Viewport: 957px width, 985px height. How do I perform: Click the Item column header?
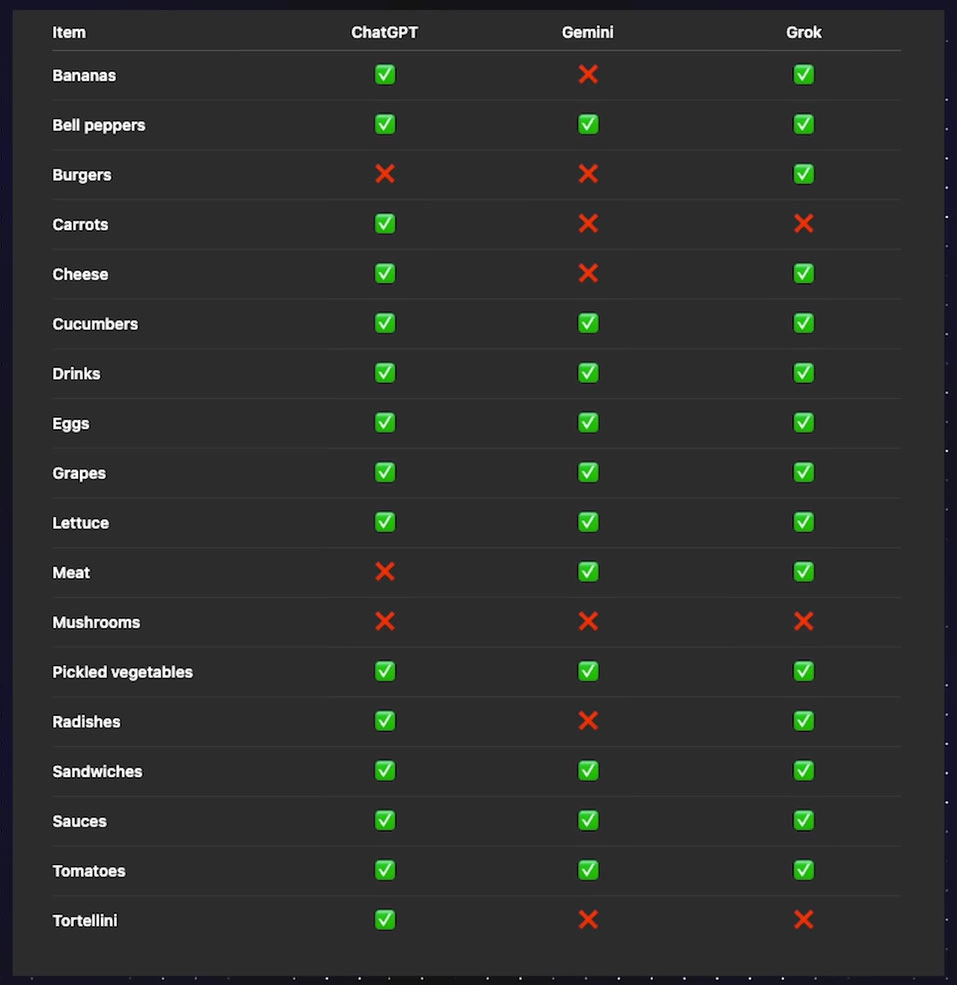pyautogui.click(x=69, y=32)
